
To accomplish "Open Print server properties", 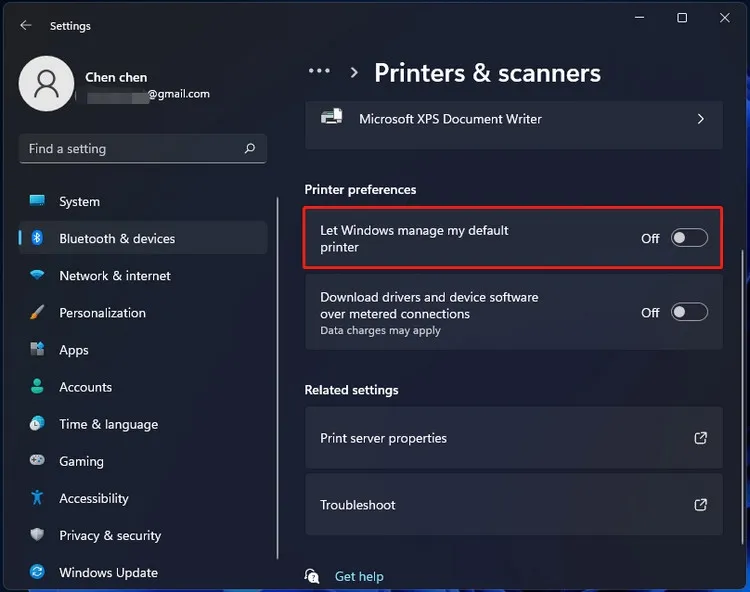I will [514, 438].
